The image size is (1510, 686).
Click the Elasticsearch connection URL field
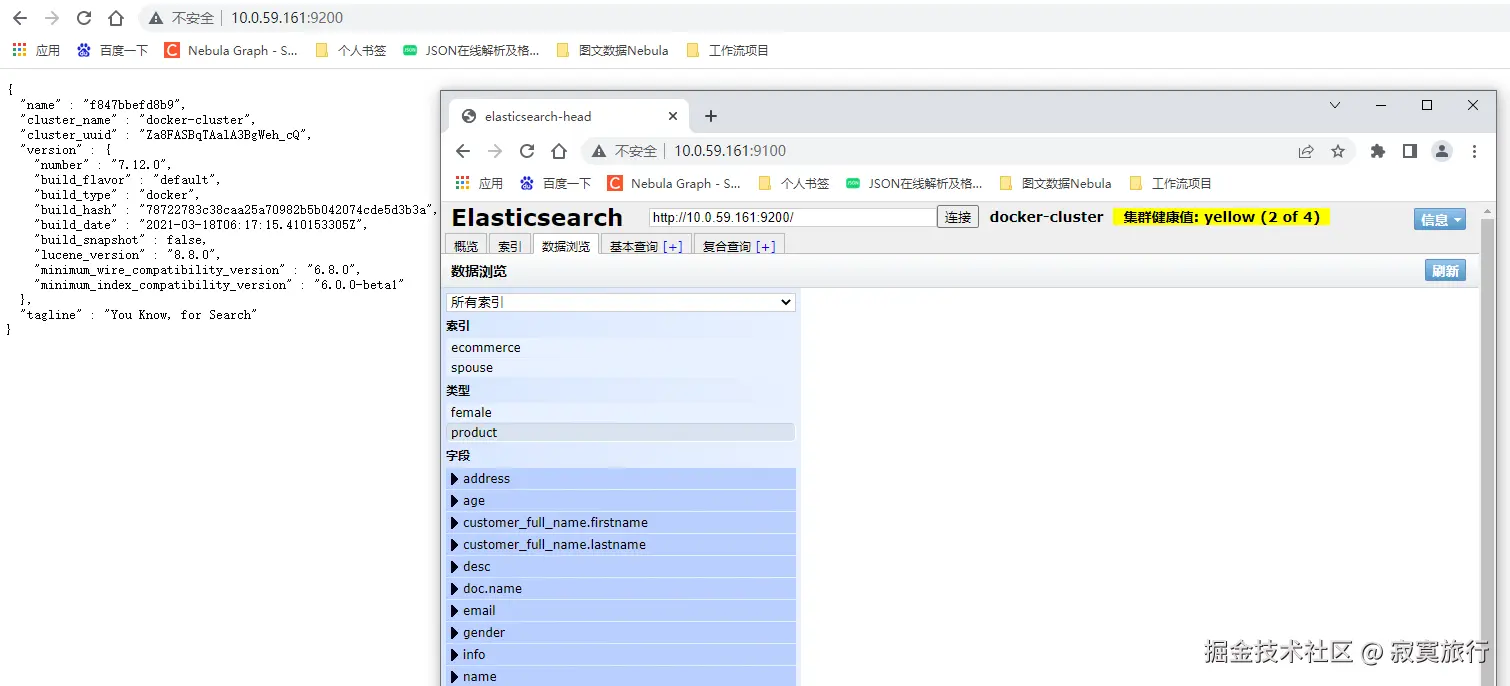click(x=792, y=217)
